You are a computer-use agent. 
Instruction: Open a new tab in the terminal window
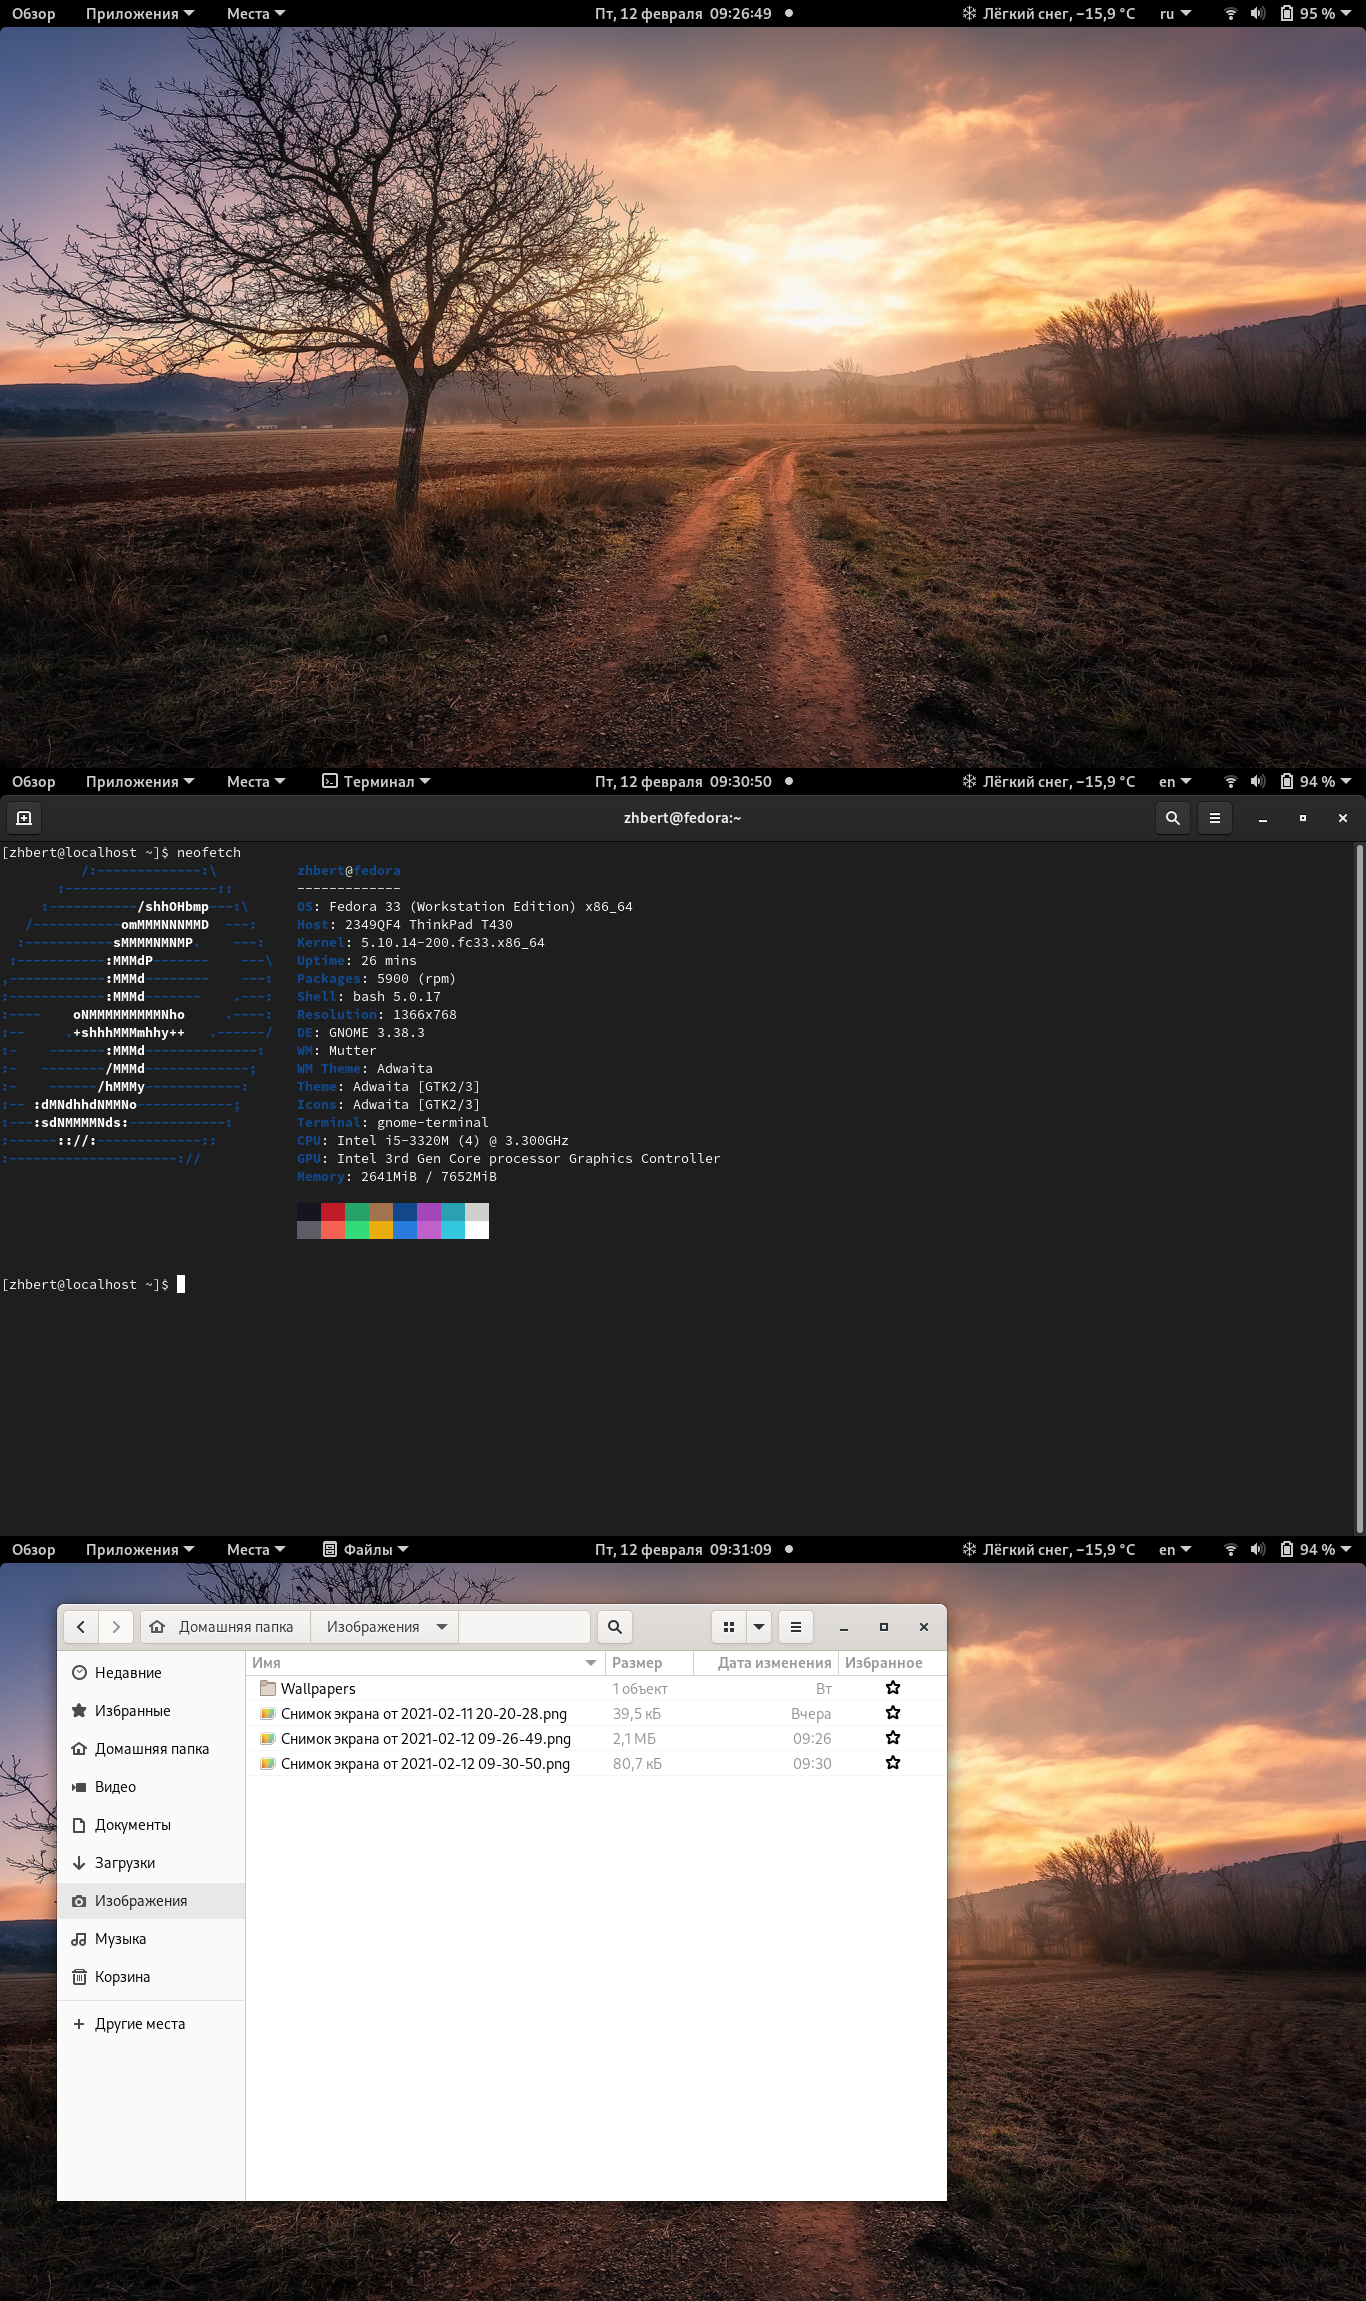[24, 818]
